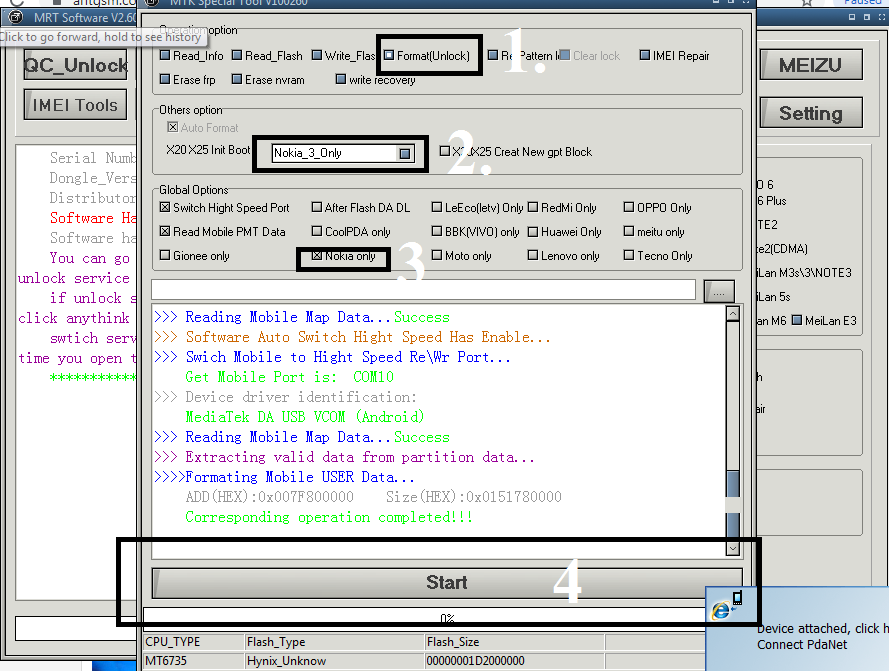Tick the Read_Flash checkbox

(237, 56)
